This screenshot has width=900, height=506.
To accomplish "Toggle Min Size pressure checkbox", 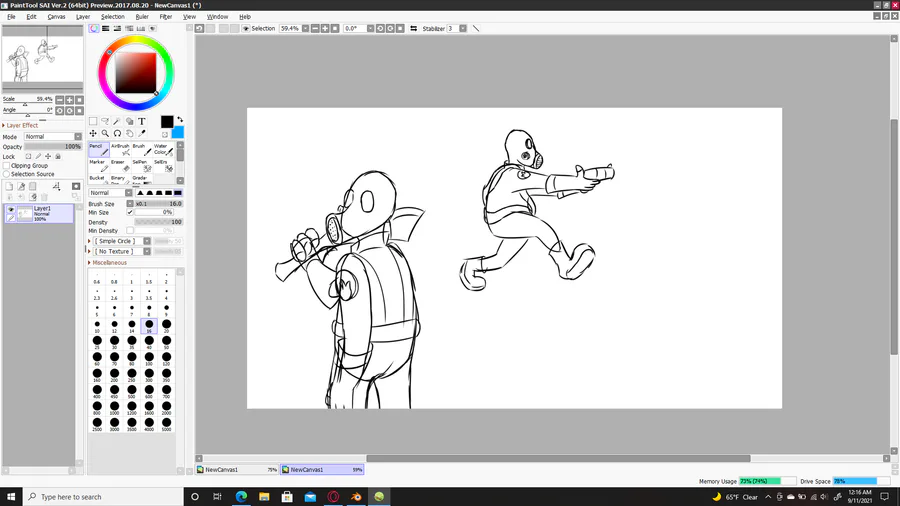I will coord(130,212).
